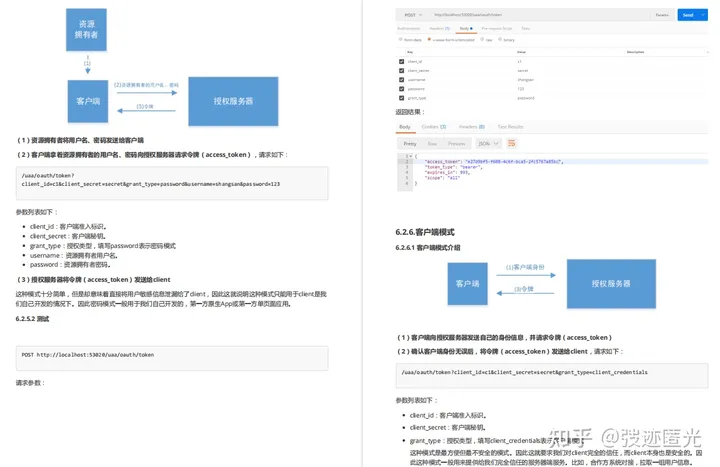Select the request Body tab with blue dot
Image resolution: width=720 pixels, height=467 pixels.
[x=466, y=28]
